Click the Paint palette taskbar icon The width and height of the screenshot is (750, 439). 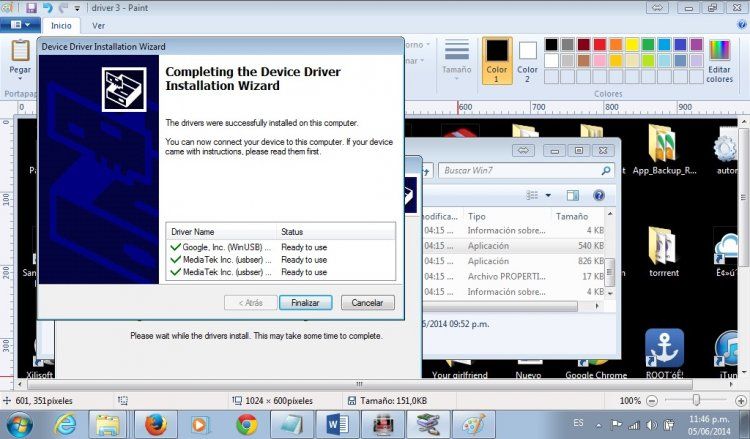[x=473, y=424]
